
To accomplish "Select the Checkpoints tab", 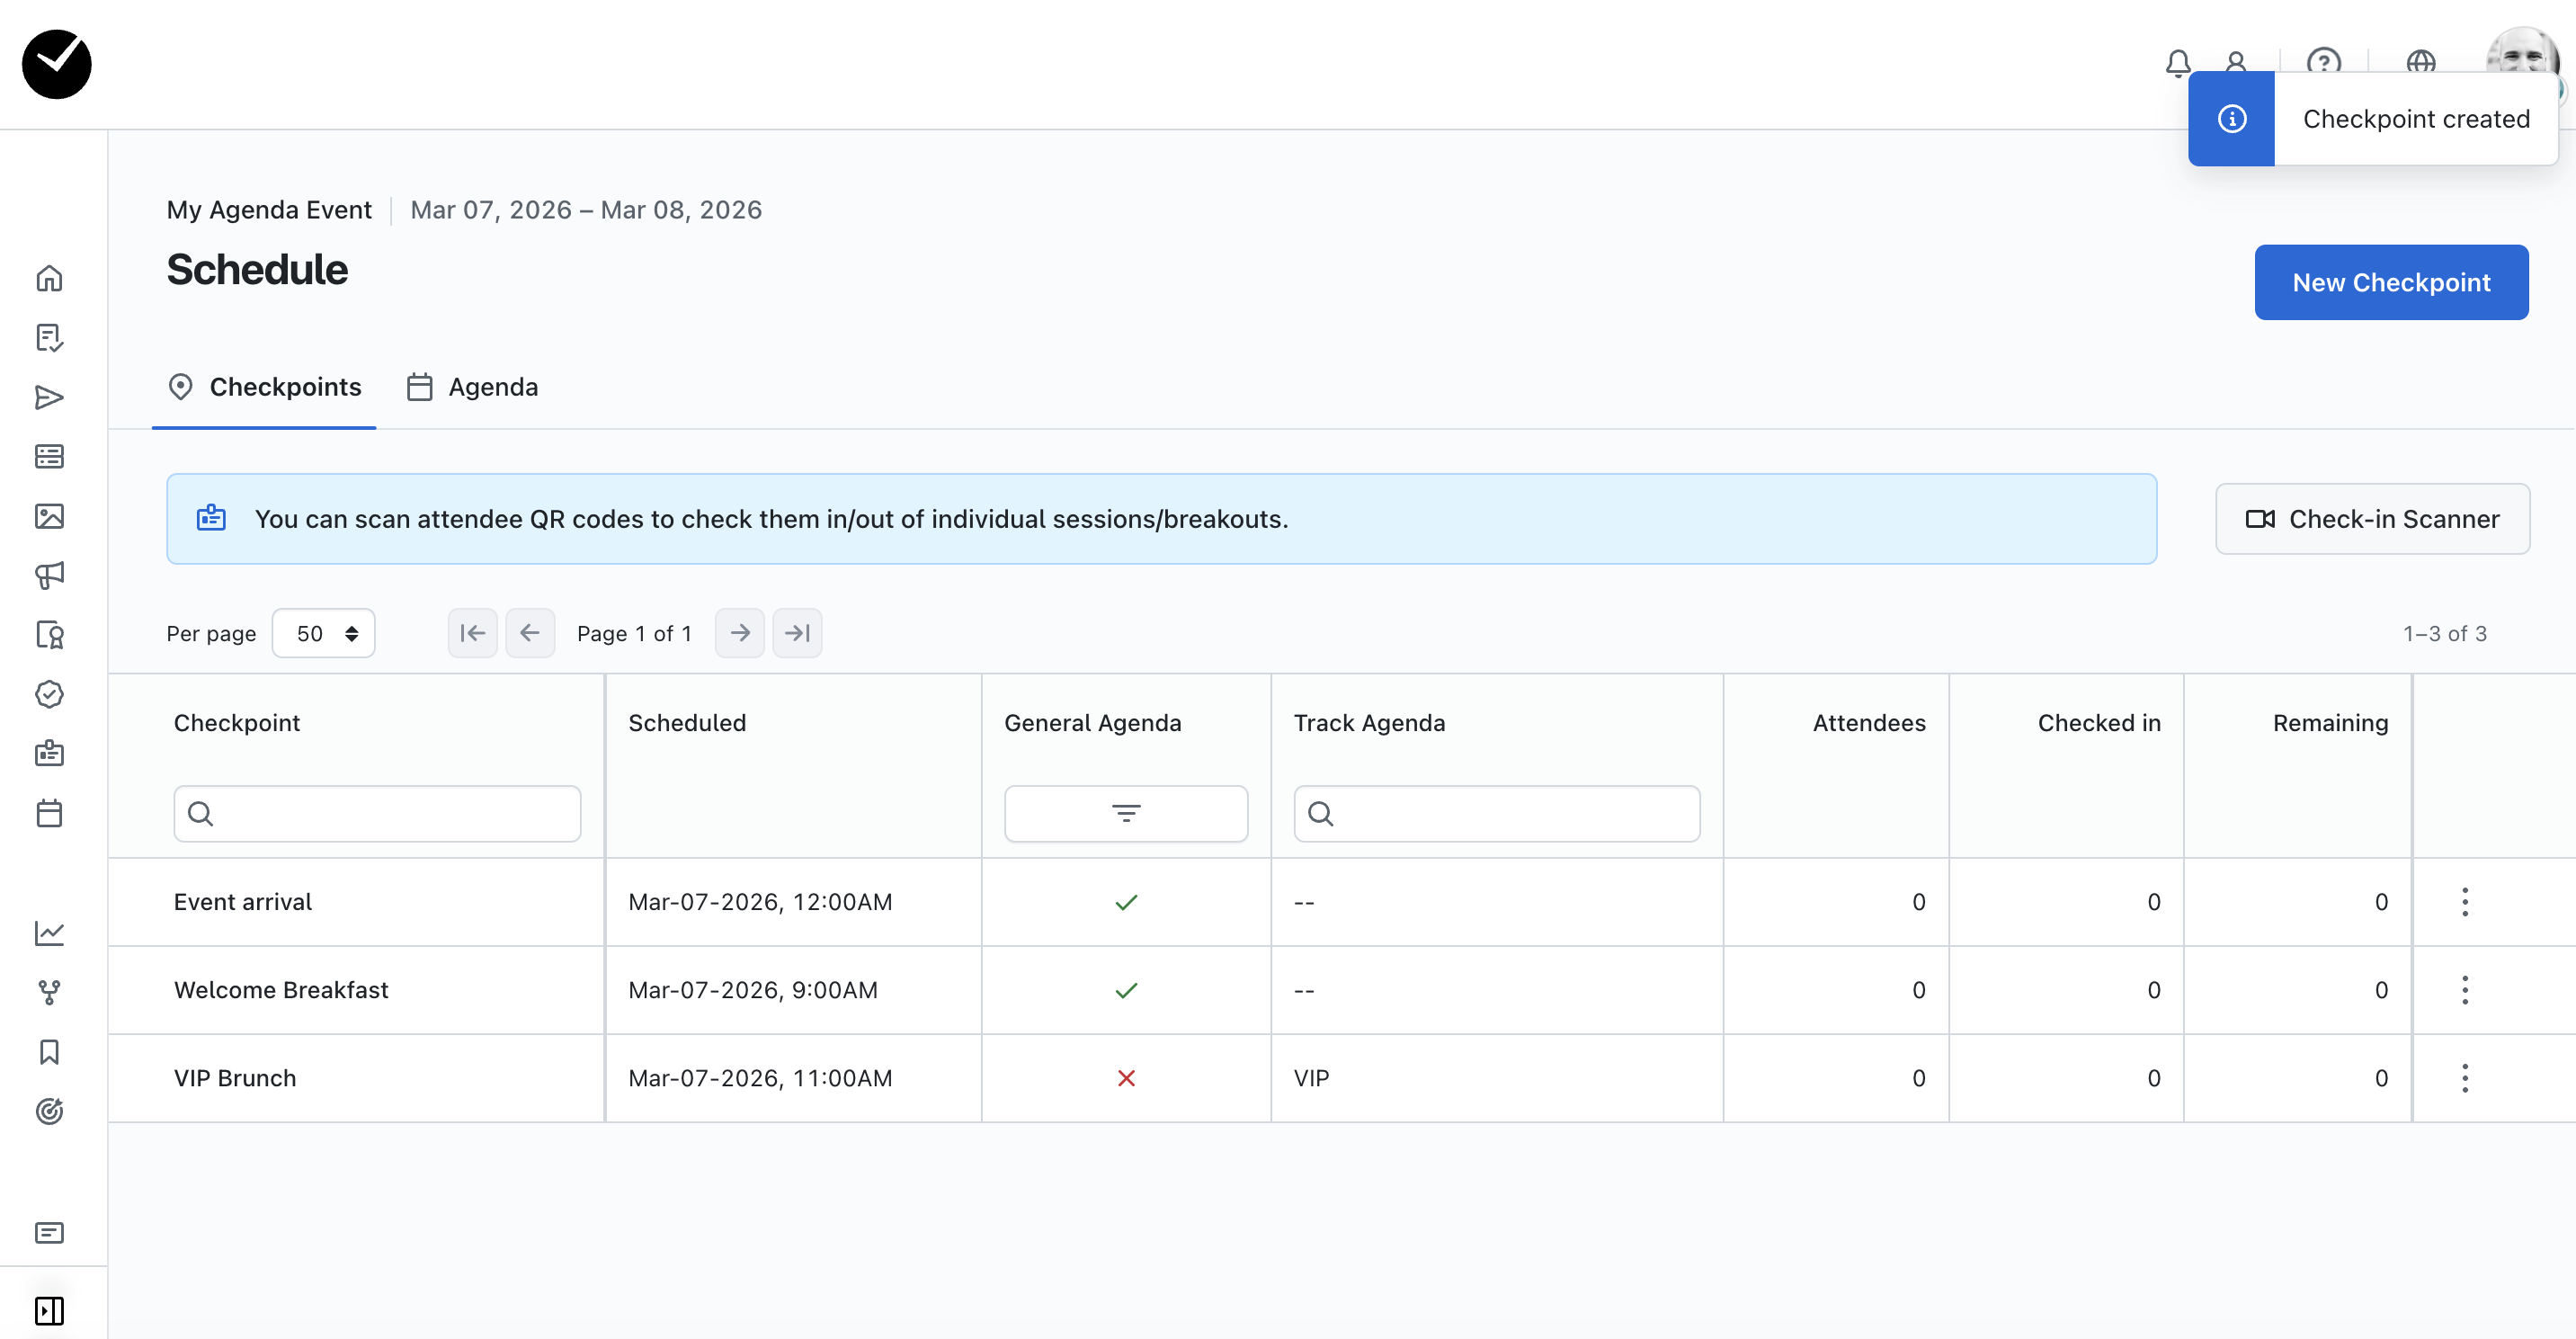I will coord(265,387).
